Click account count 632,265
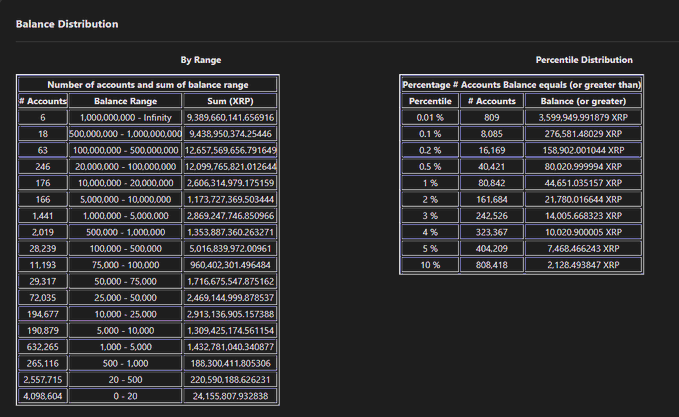 point(43,347)
